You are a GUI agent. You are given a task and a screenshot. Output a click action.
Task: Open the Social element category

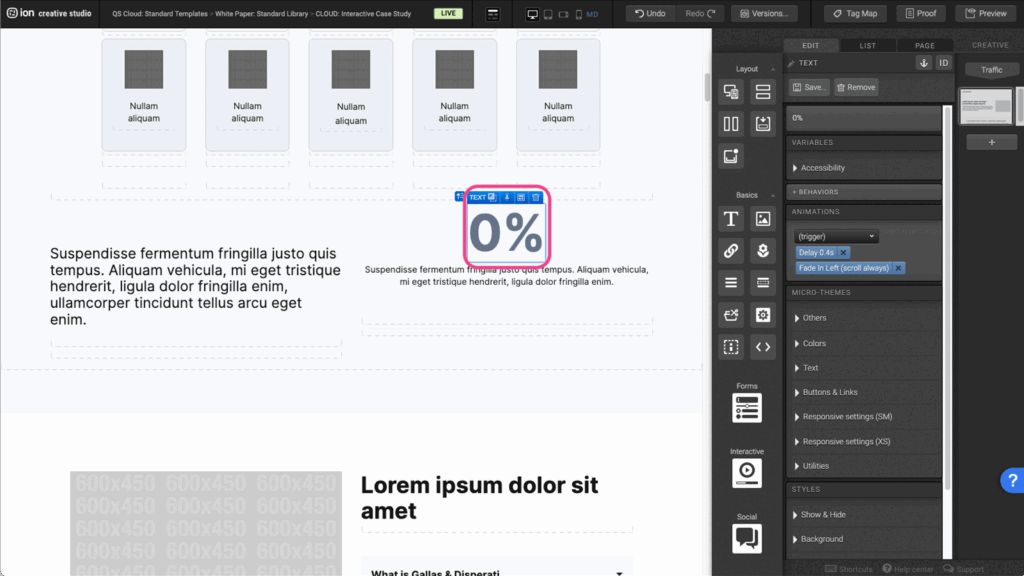747,538
